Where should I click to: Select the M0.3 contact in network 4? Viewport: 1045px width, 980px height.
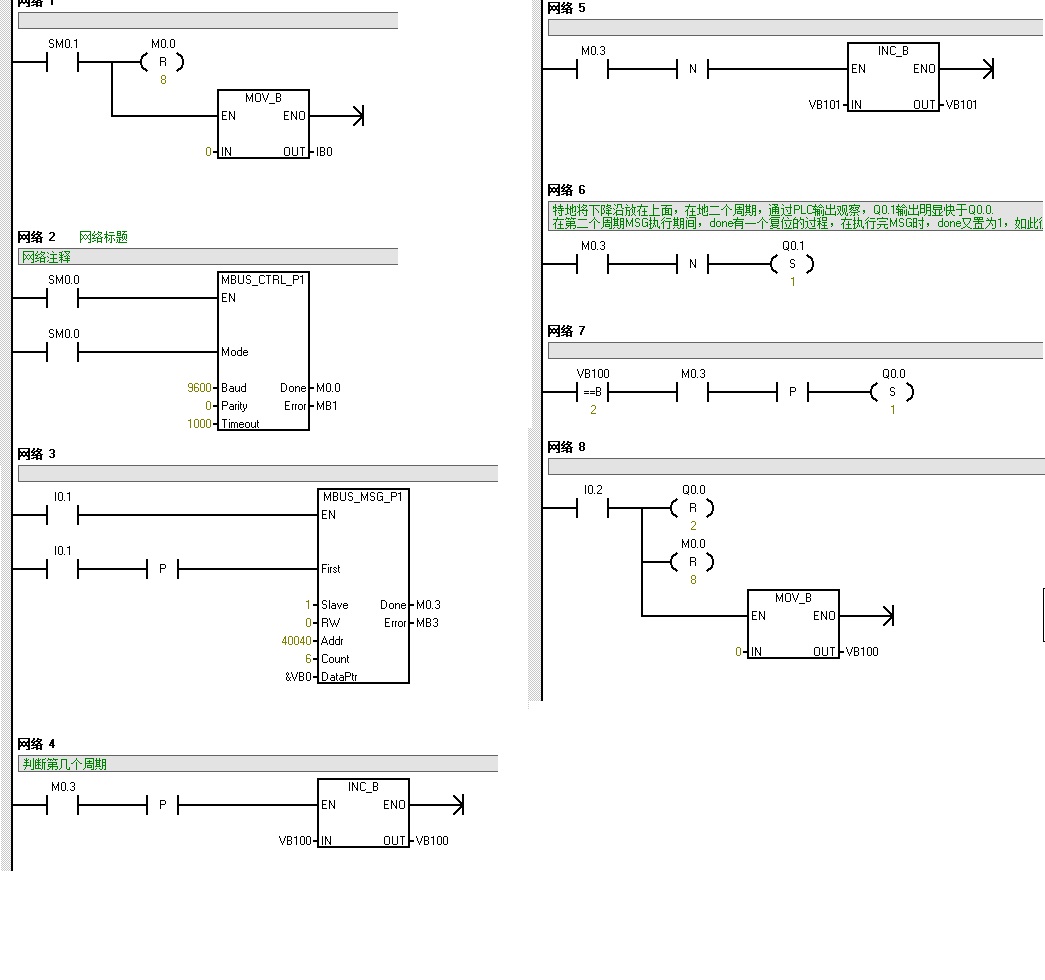[x=63, y=805]
